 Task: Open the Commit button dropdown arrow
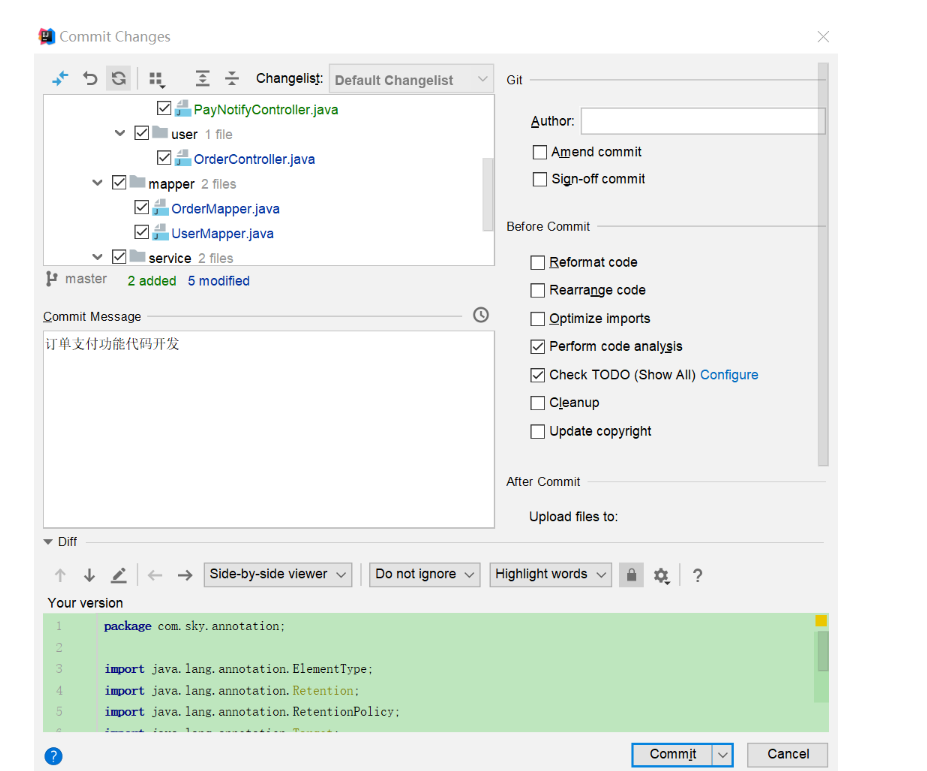click(722, 755)
